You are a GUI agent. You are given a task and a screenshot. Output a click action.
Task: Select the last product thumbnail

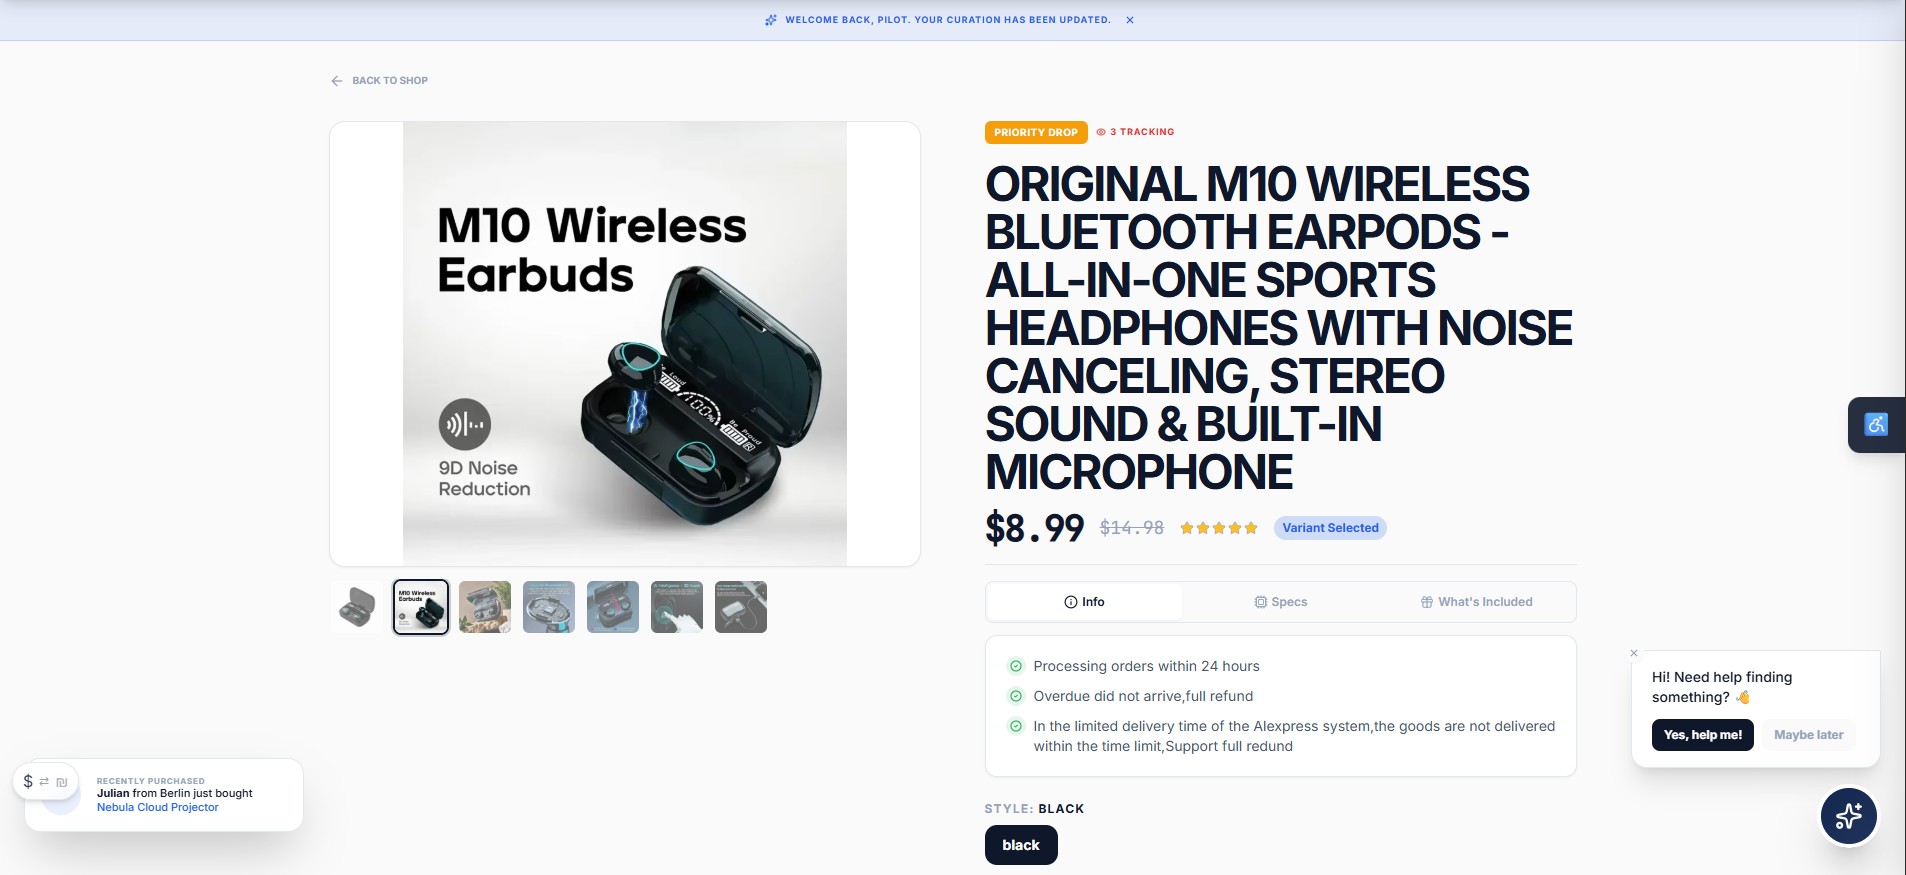click(x=741, y=607)
